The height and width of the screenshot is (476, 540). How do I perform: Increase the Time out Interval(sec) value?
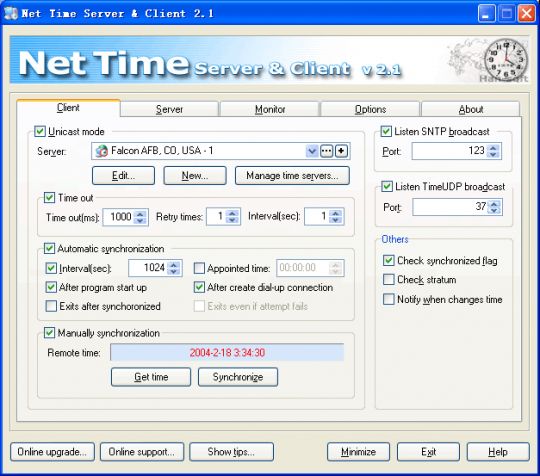pos(335,214)
